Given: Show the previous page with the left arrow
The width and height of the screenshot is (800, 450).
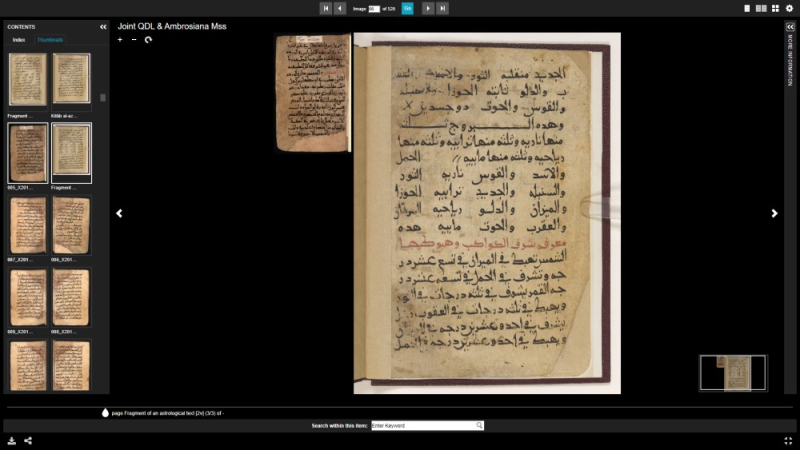Looking at the screenshot, I should point(119,213).
